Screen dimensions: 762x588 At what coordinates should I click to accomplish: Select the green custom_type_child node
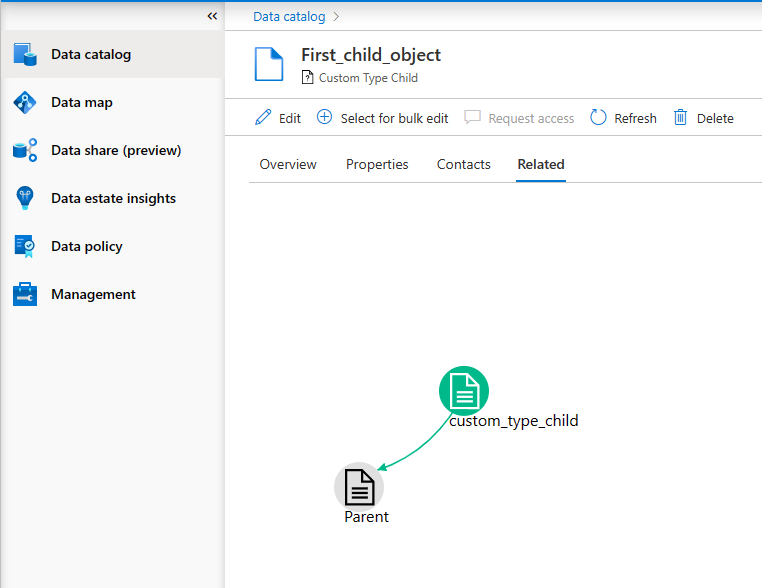(464, 390)
